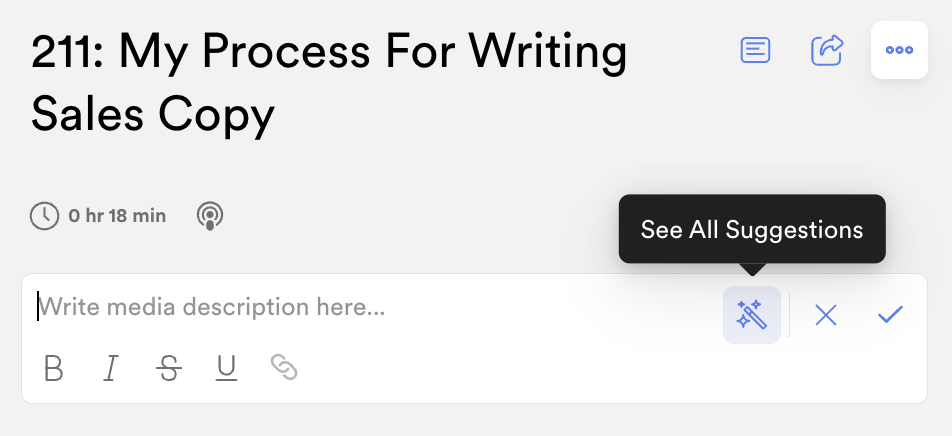Confirm the description with the checkmark icon
The width and height of the screenshot is (952, 436).
coord(890,315)
